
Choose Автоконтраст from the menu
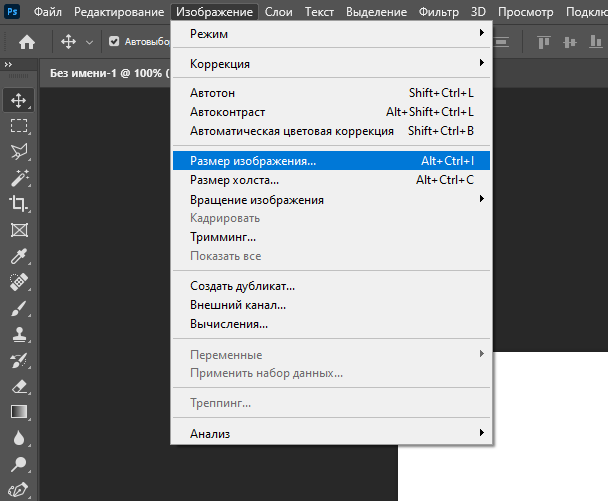(332, 112)
